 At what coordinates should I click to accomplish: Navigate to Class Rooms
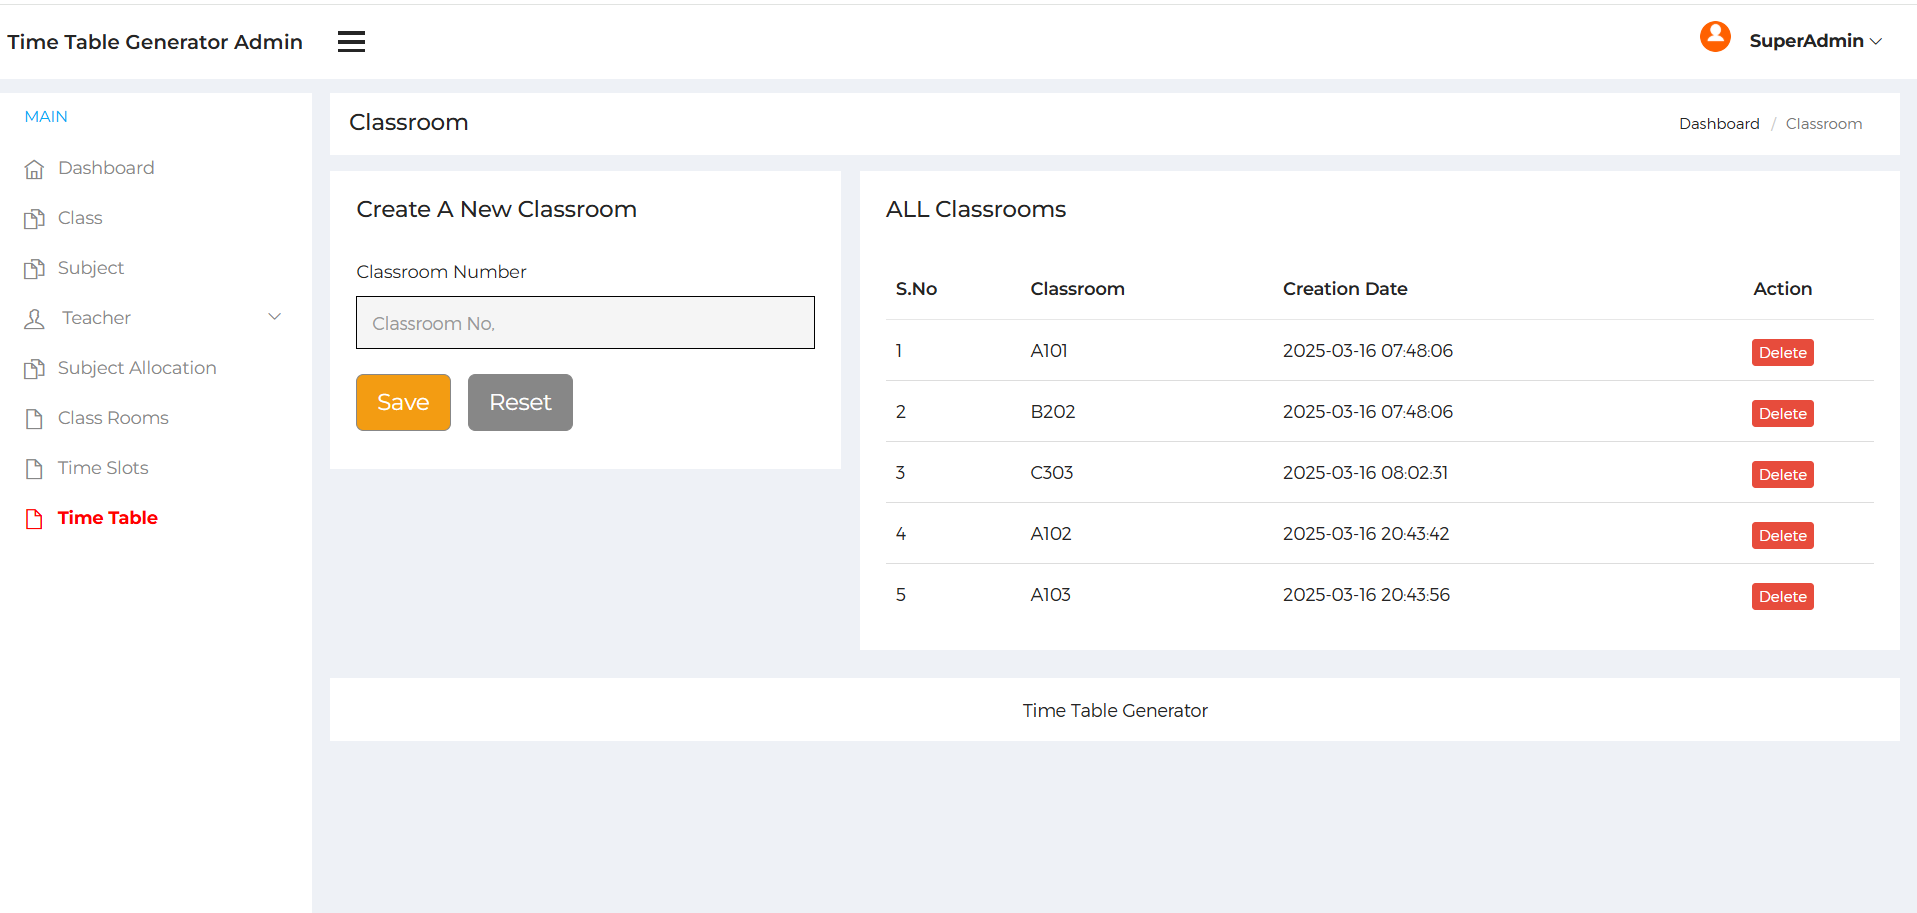[113, 418]
